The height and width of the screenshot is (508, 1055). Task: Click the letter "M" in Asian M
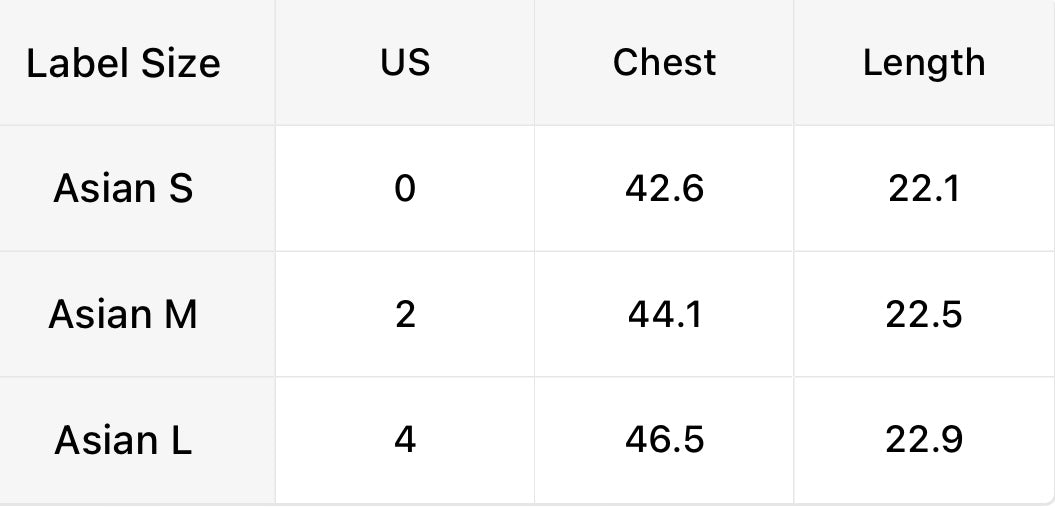[x=179, y=314]
